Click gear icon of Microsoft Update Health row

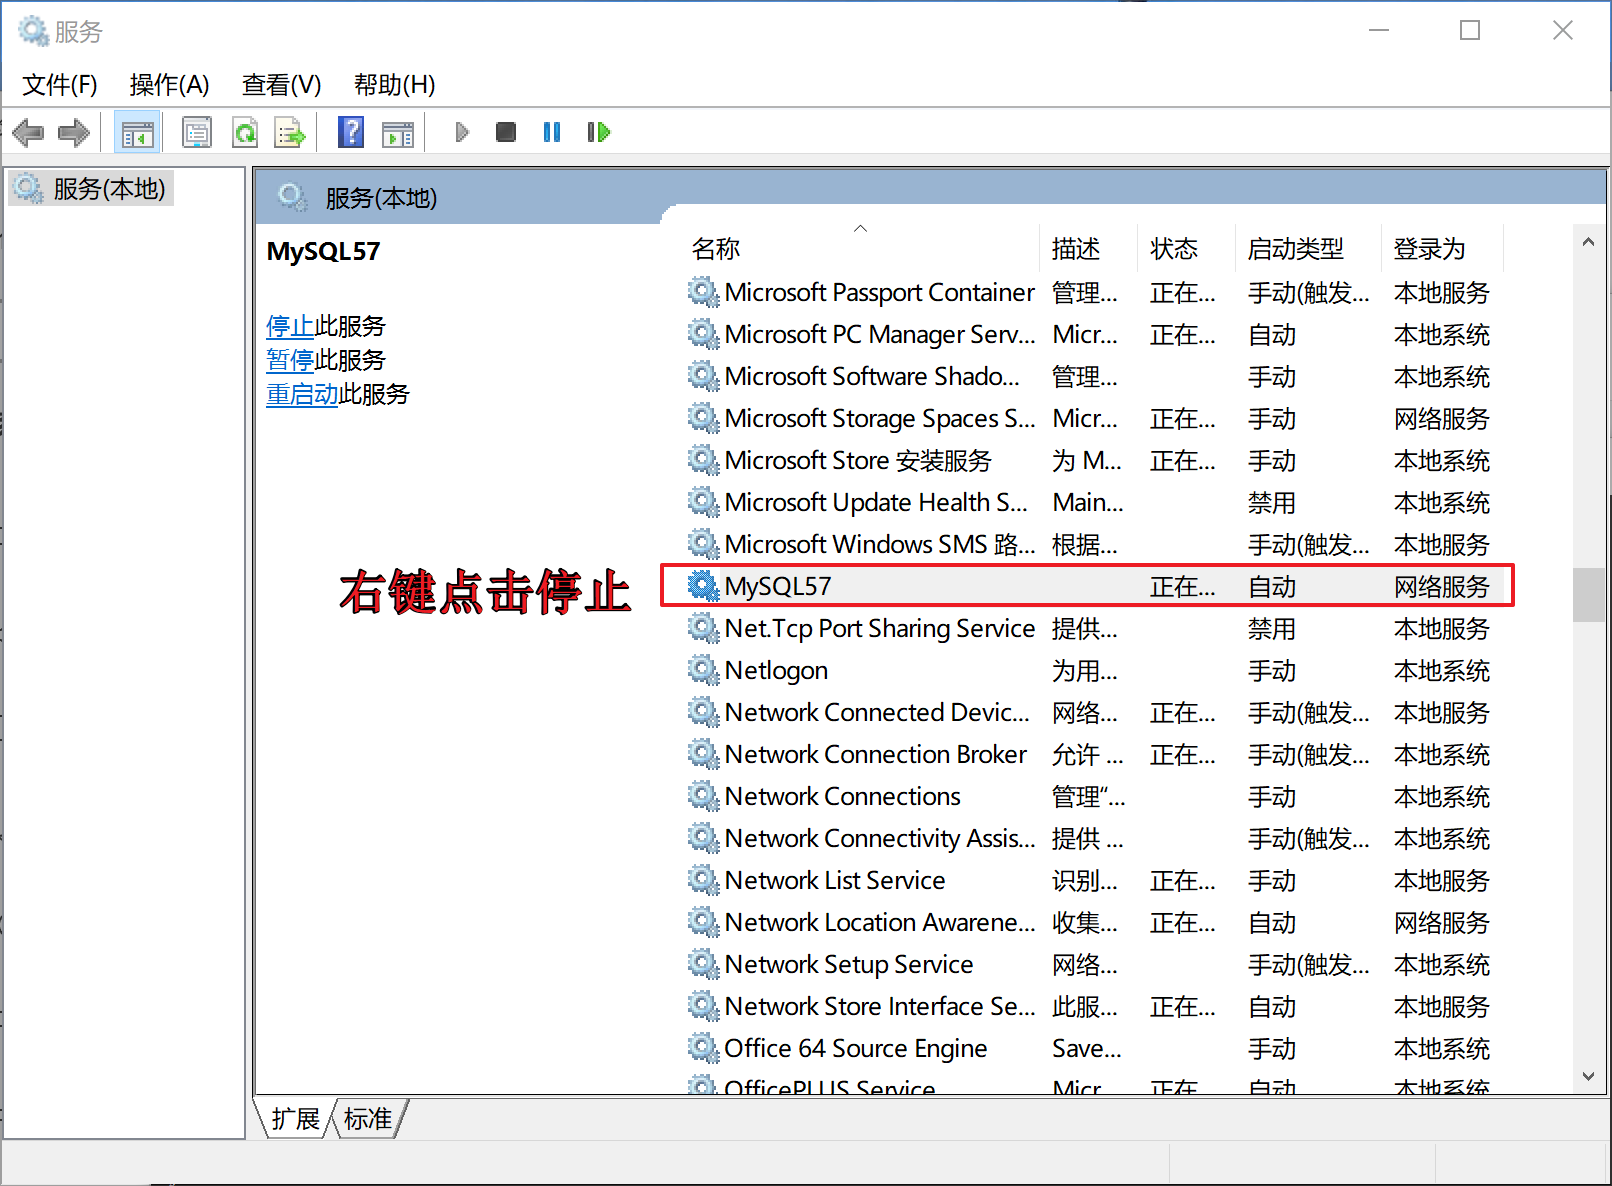703,502
